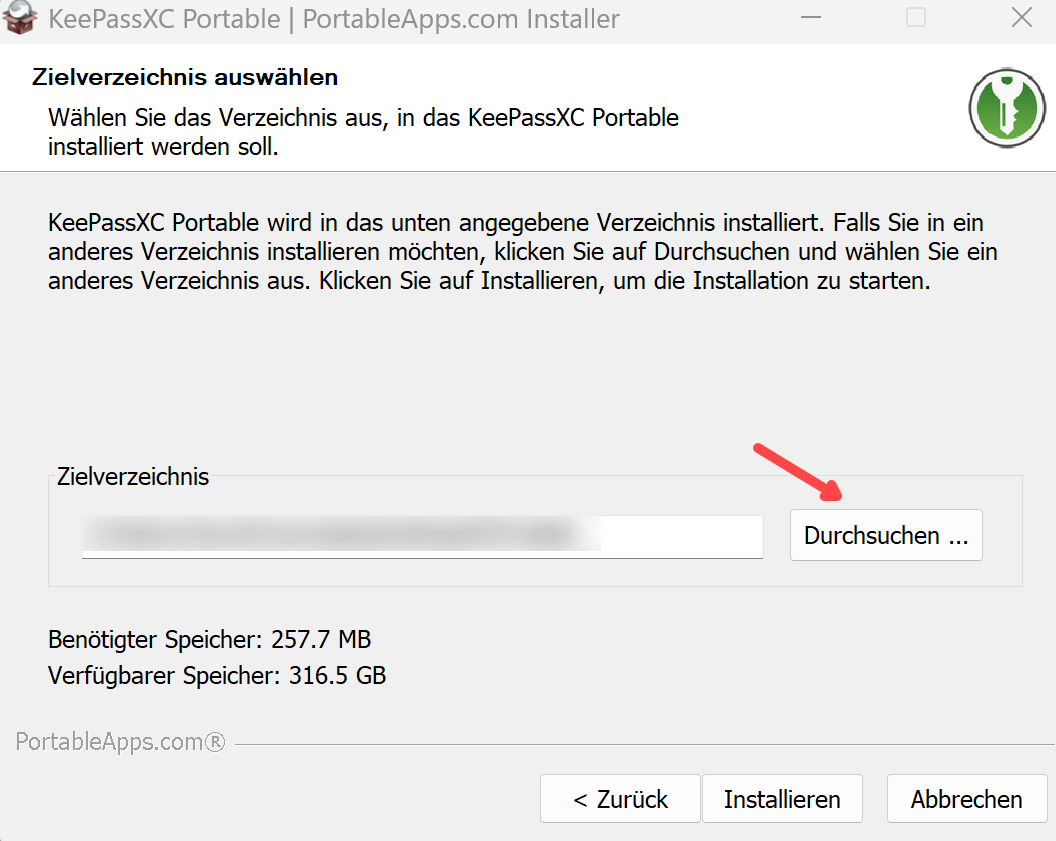This screenshot has width=1056, height=841.
Task: Click the 'Verfügbarer Speicher: 316.5 GB' text
Action: point(216,676)
